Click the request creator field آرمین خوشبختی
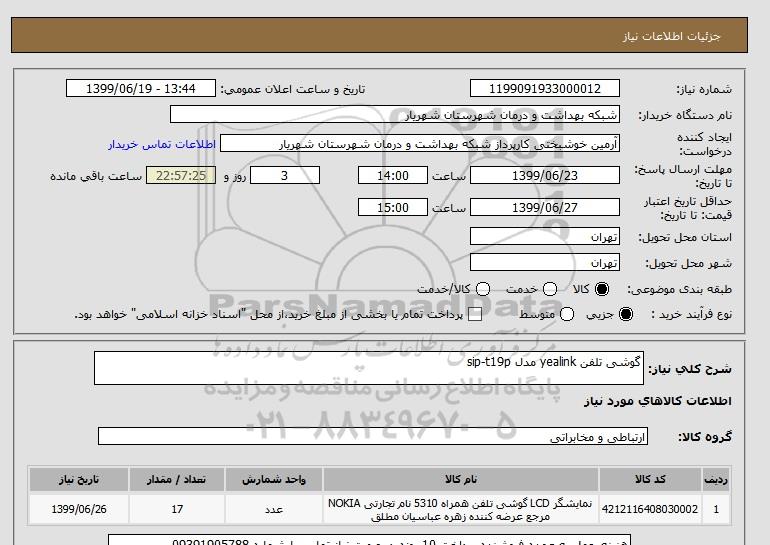This screenshot has height=545, width=770. pyautogui.click(x=420, y=144)
